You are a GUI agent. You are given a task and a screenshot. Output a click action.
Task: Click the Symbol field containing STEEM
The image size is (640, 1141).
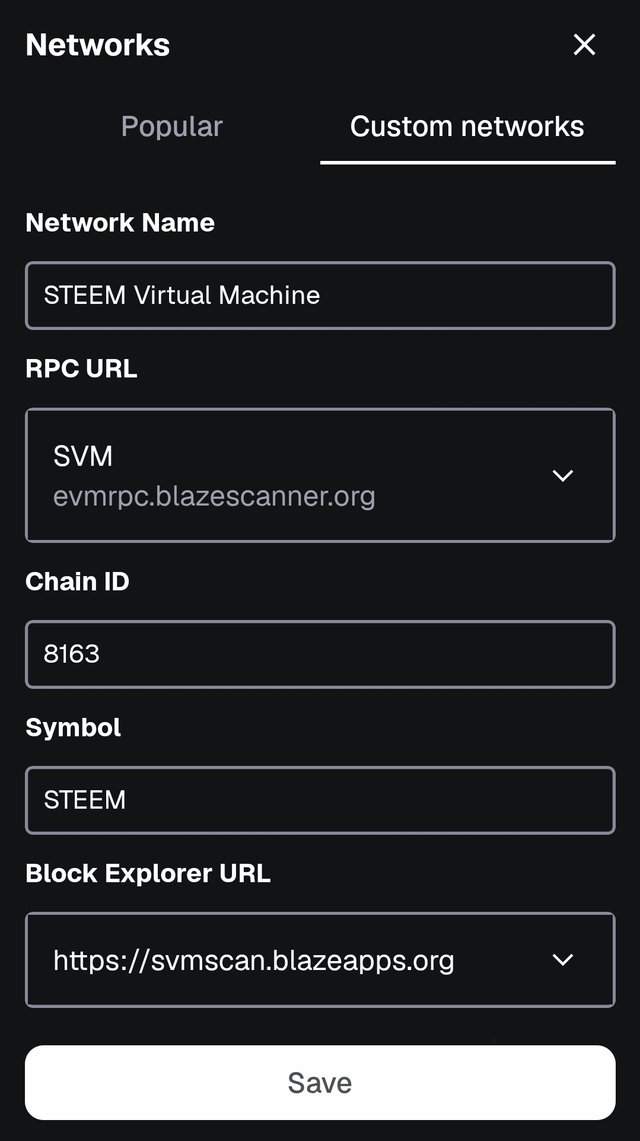pyautogui.click(x=320, y=800)
